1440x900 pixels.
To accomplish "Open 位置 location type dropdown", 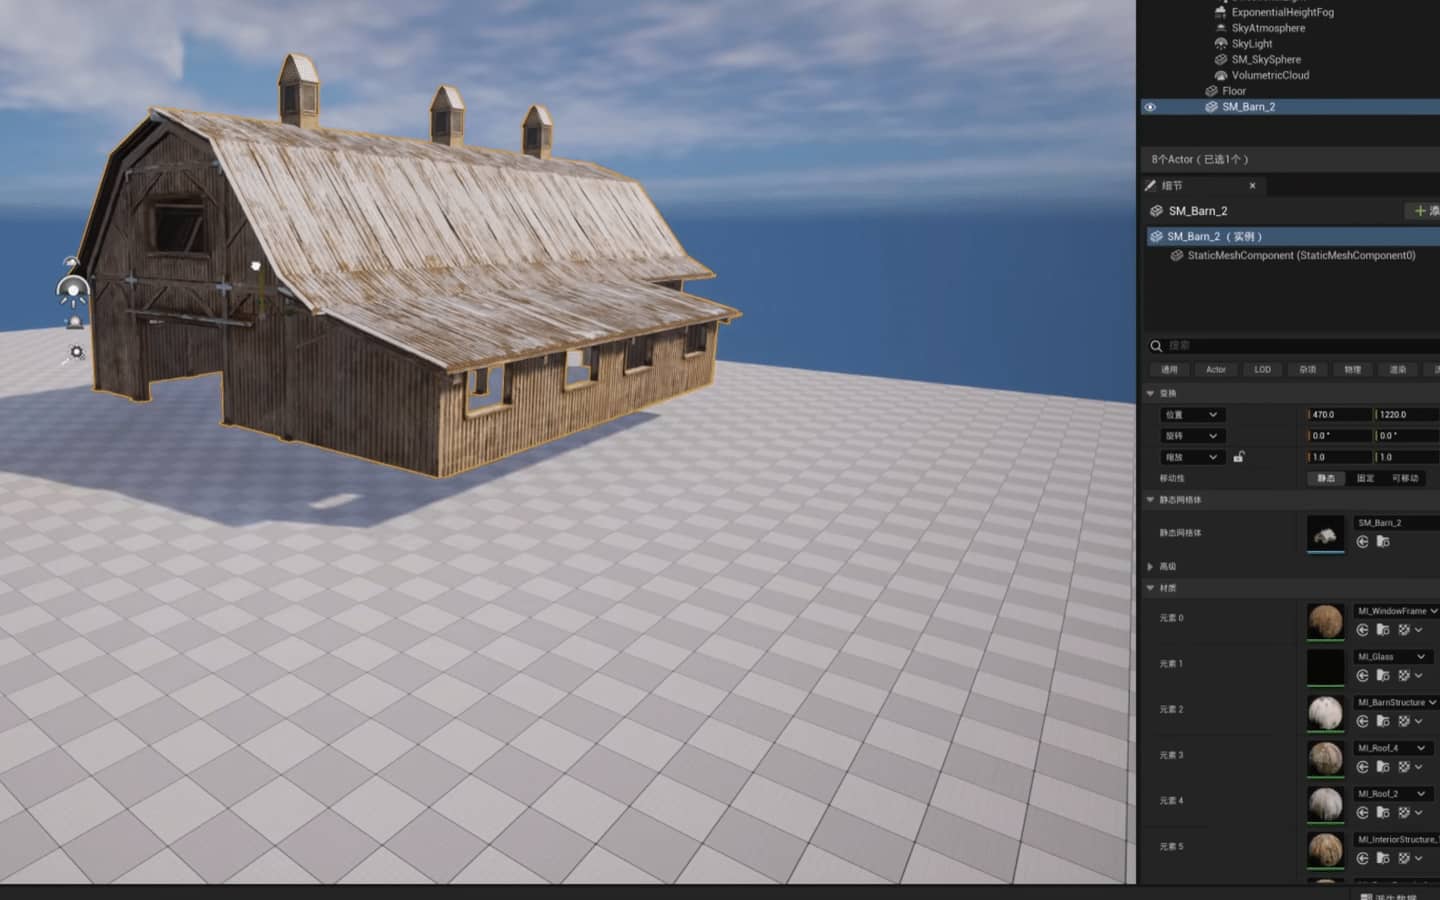I will pos(1192,414).
